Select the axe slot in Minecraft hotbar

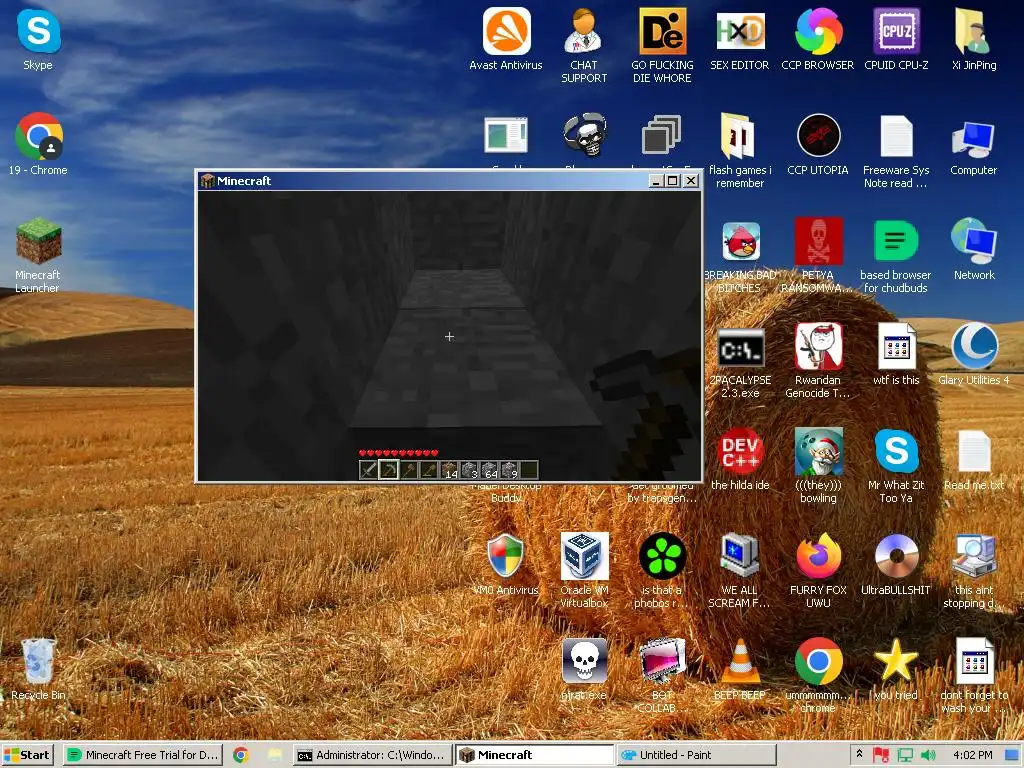tap(409, 470)
